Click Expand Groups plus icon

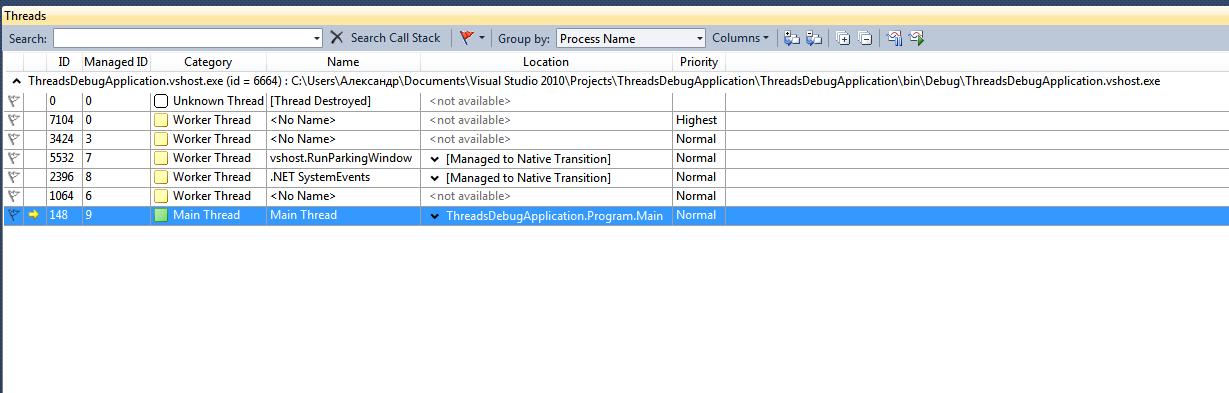(843, 38)
